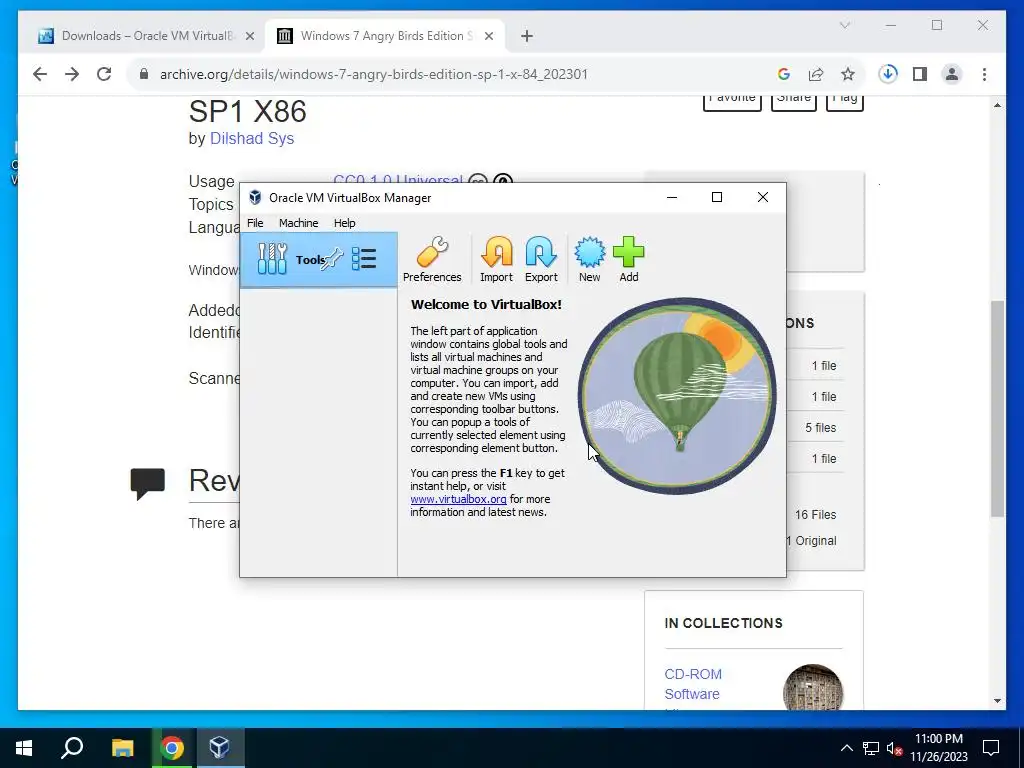Reload the archive.org page
Viewport: 1024px width, 768px height.
[104, 74]
